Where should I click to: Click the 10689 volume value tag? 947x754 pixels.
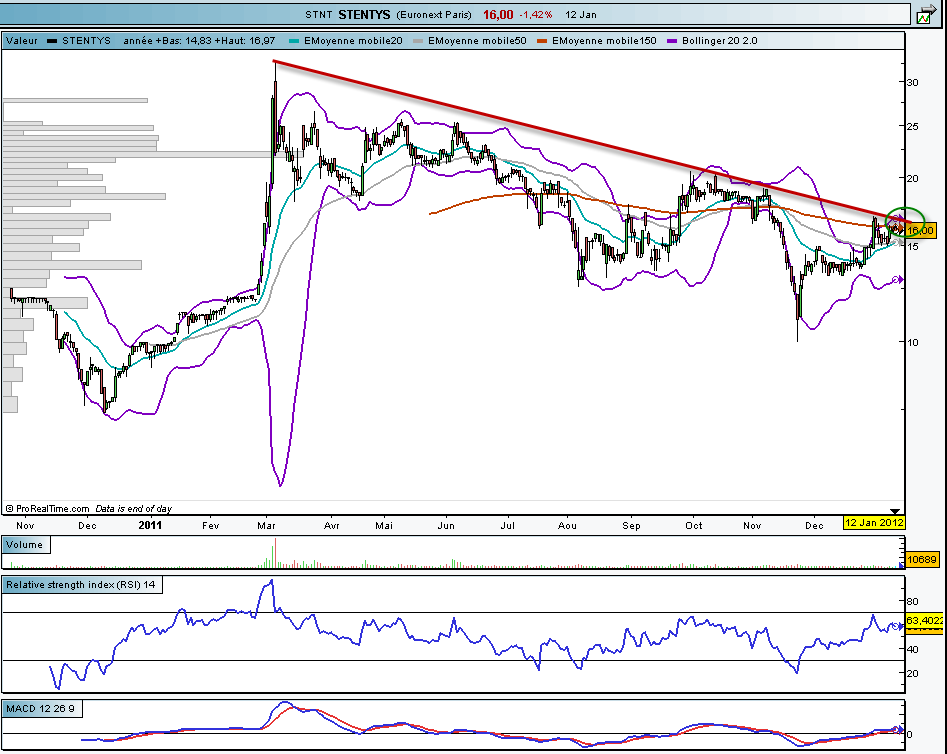pos(921,559)
